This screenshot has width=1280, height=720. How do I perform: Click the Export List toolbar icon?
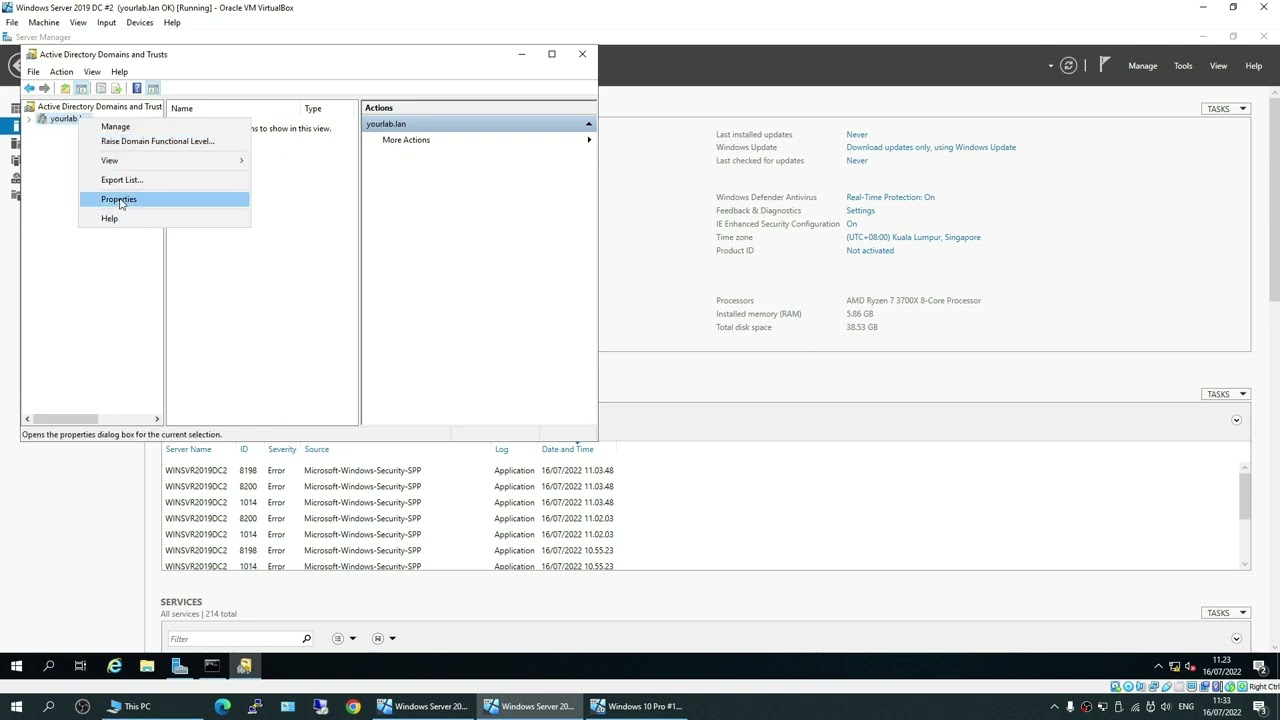[x=117, y=89]
